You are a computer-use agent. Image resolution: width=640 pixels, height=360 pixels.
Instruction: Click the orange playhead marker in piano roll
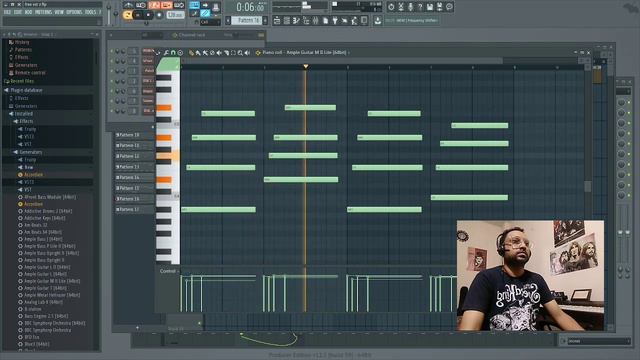click(x=305, y=66)
